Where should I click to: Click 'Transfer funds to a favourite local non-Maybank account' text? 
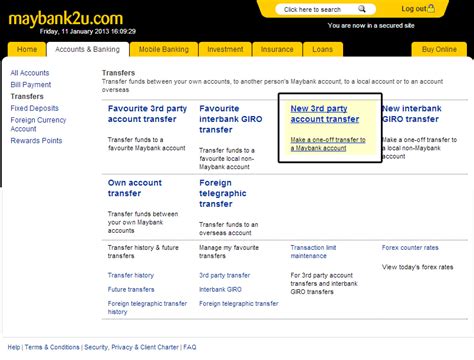227,159
